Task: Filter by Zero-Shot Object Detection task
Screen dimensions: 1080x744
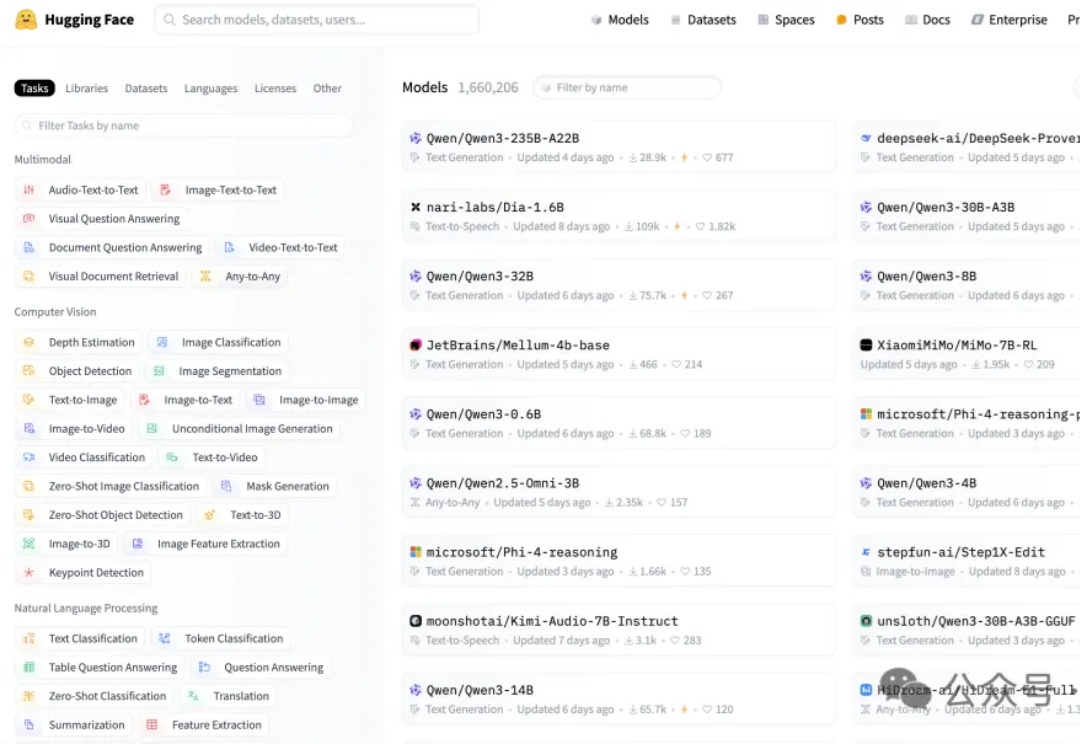Action: pos(103,515)
